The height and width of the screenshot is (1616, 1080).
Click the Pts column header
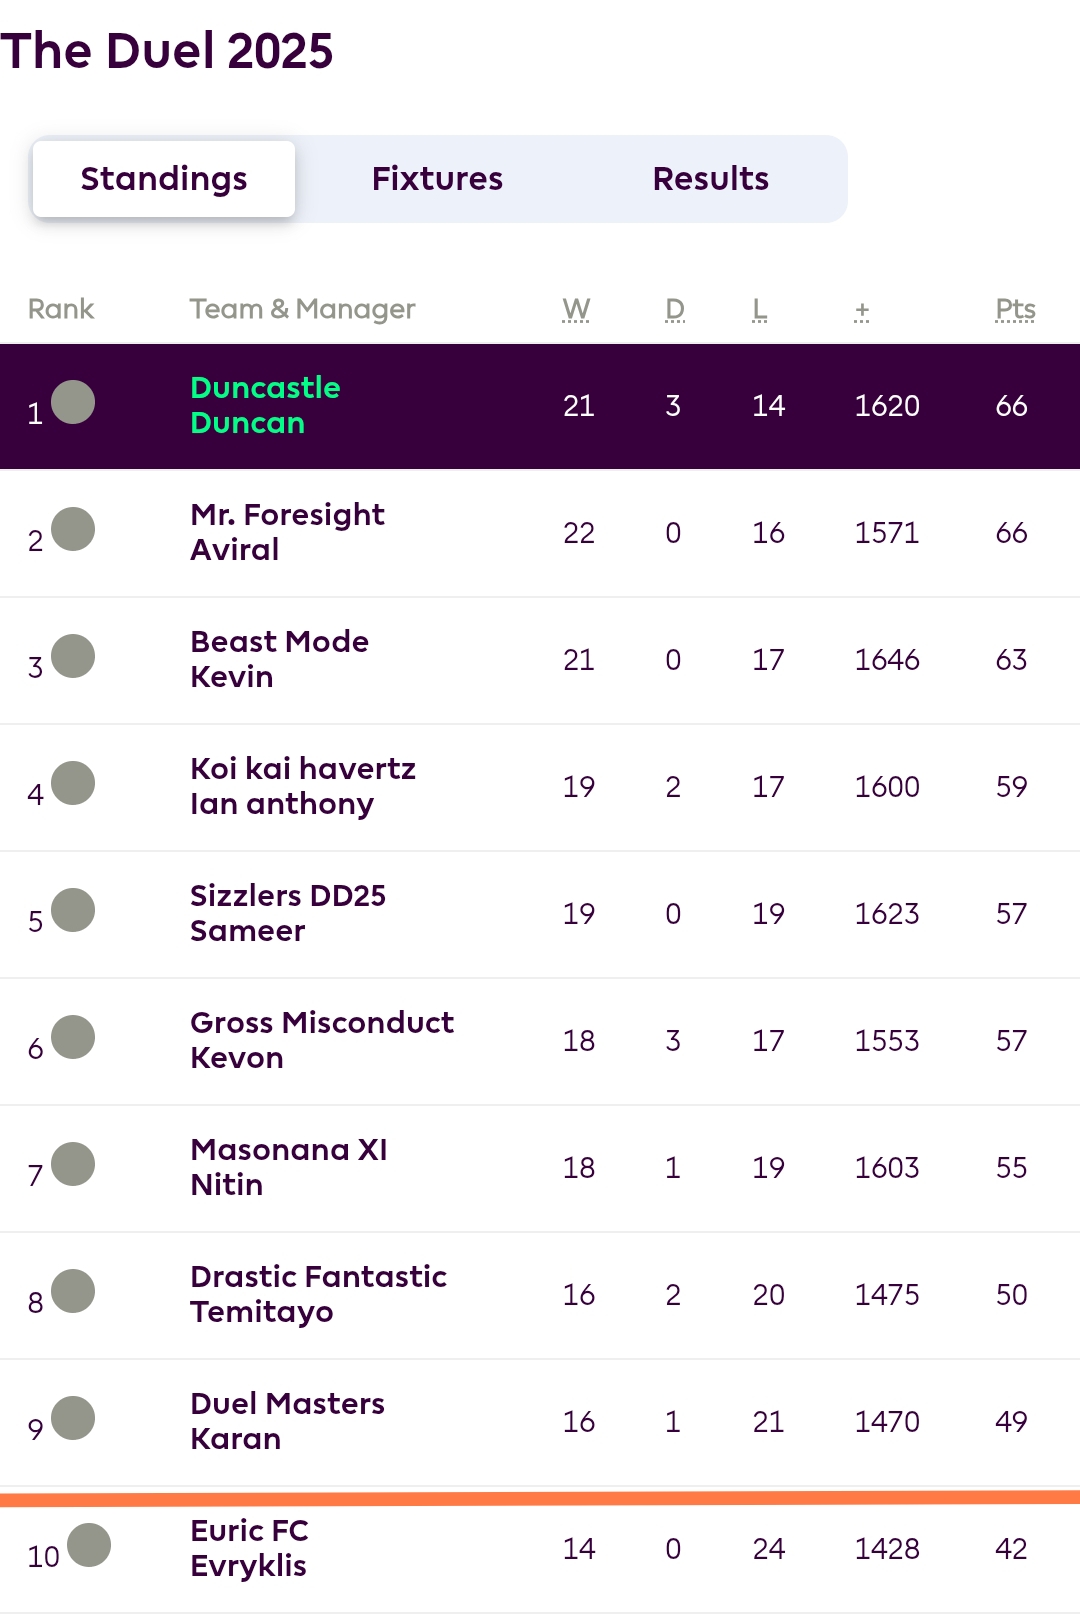pos(1015,309)
